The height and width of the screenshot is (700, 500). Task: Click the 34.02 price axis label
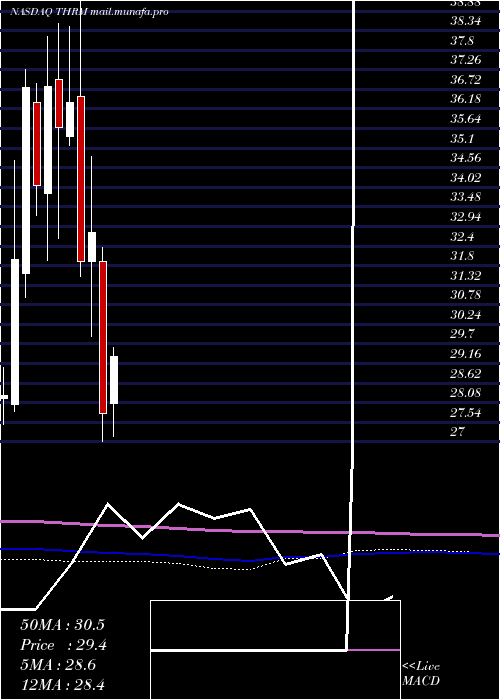tap(466, 178)
